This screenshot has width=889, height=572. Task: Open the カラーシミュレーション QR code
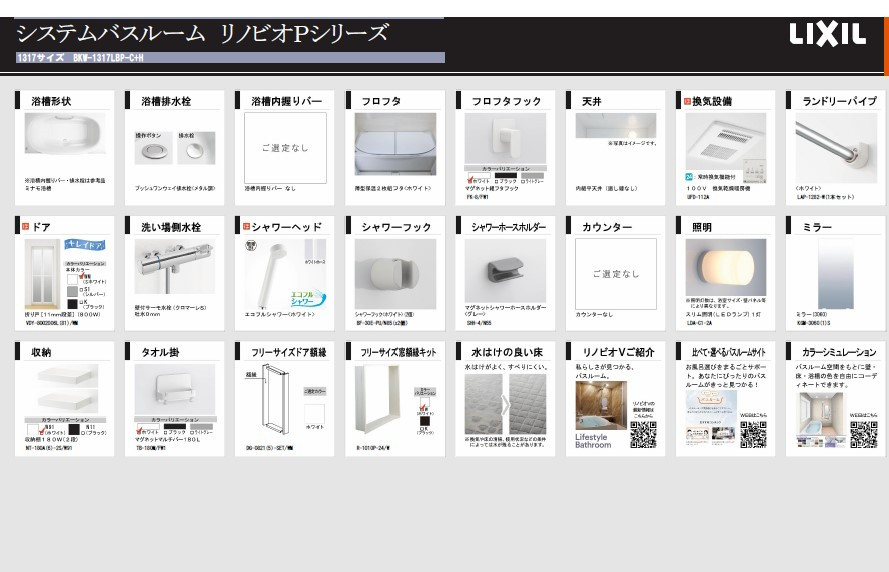tap(863, 435)
